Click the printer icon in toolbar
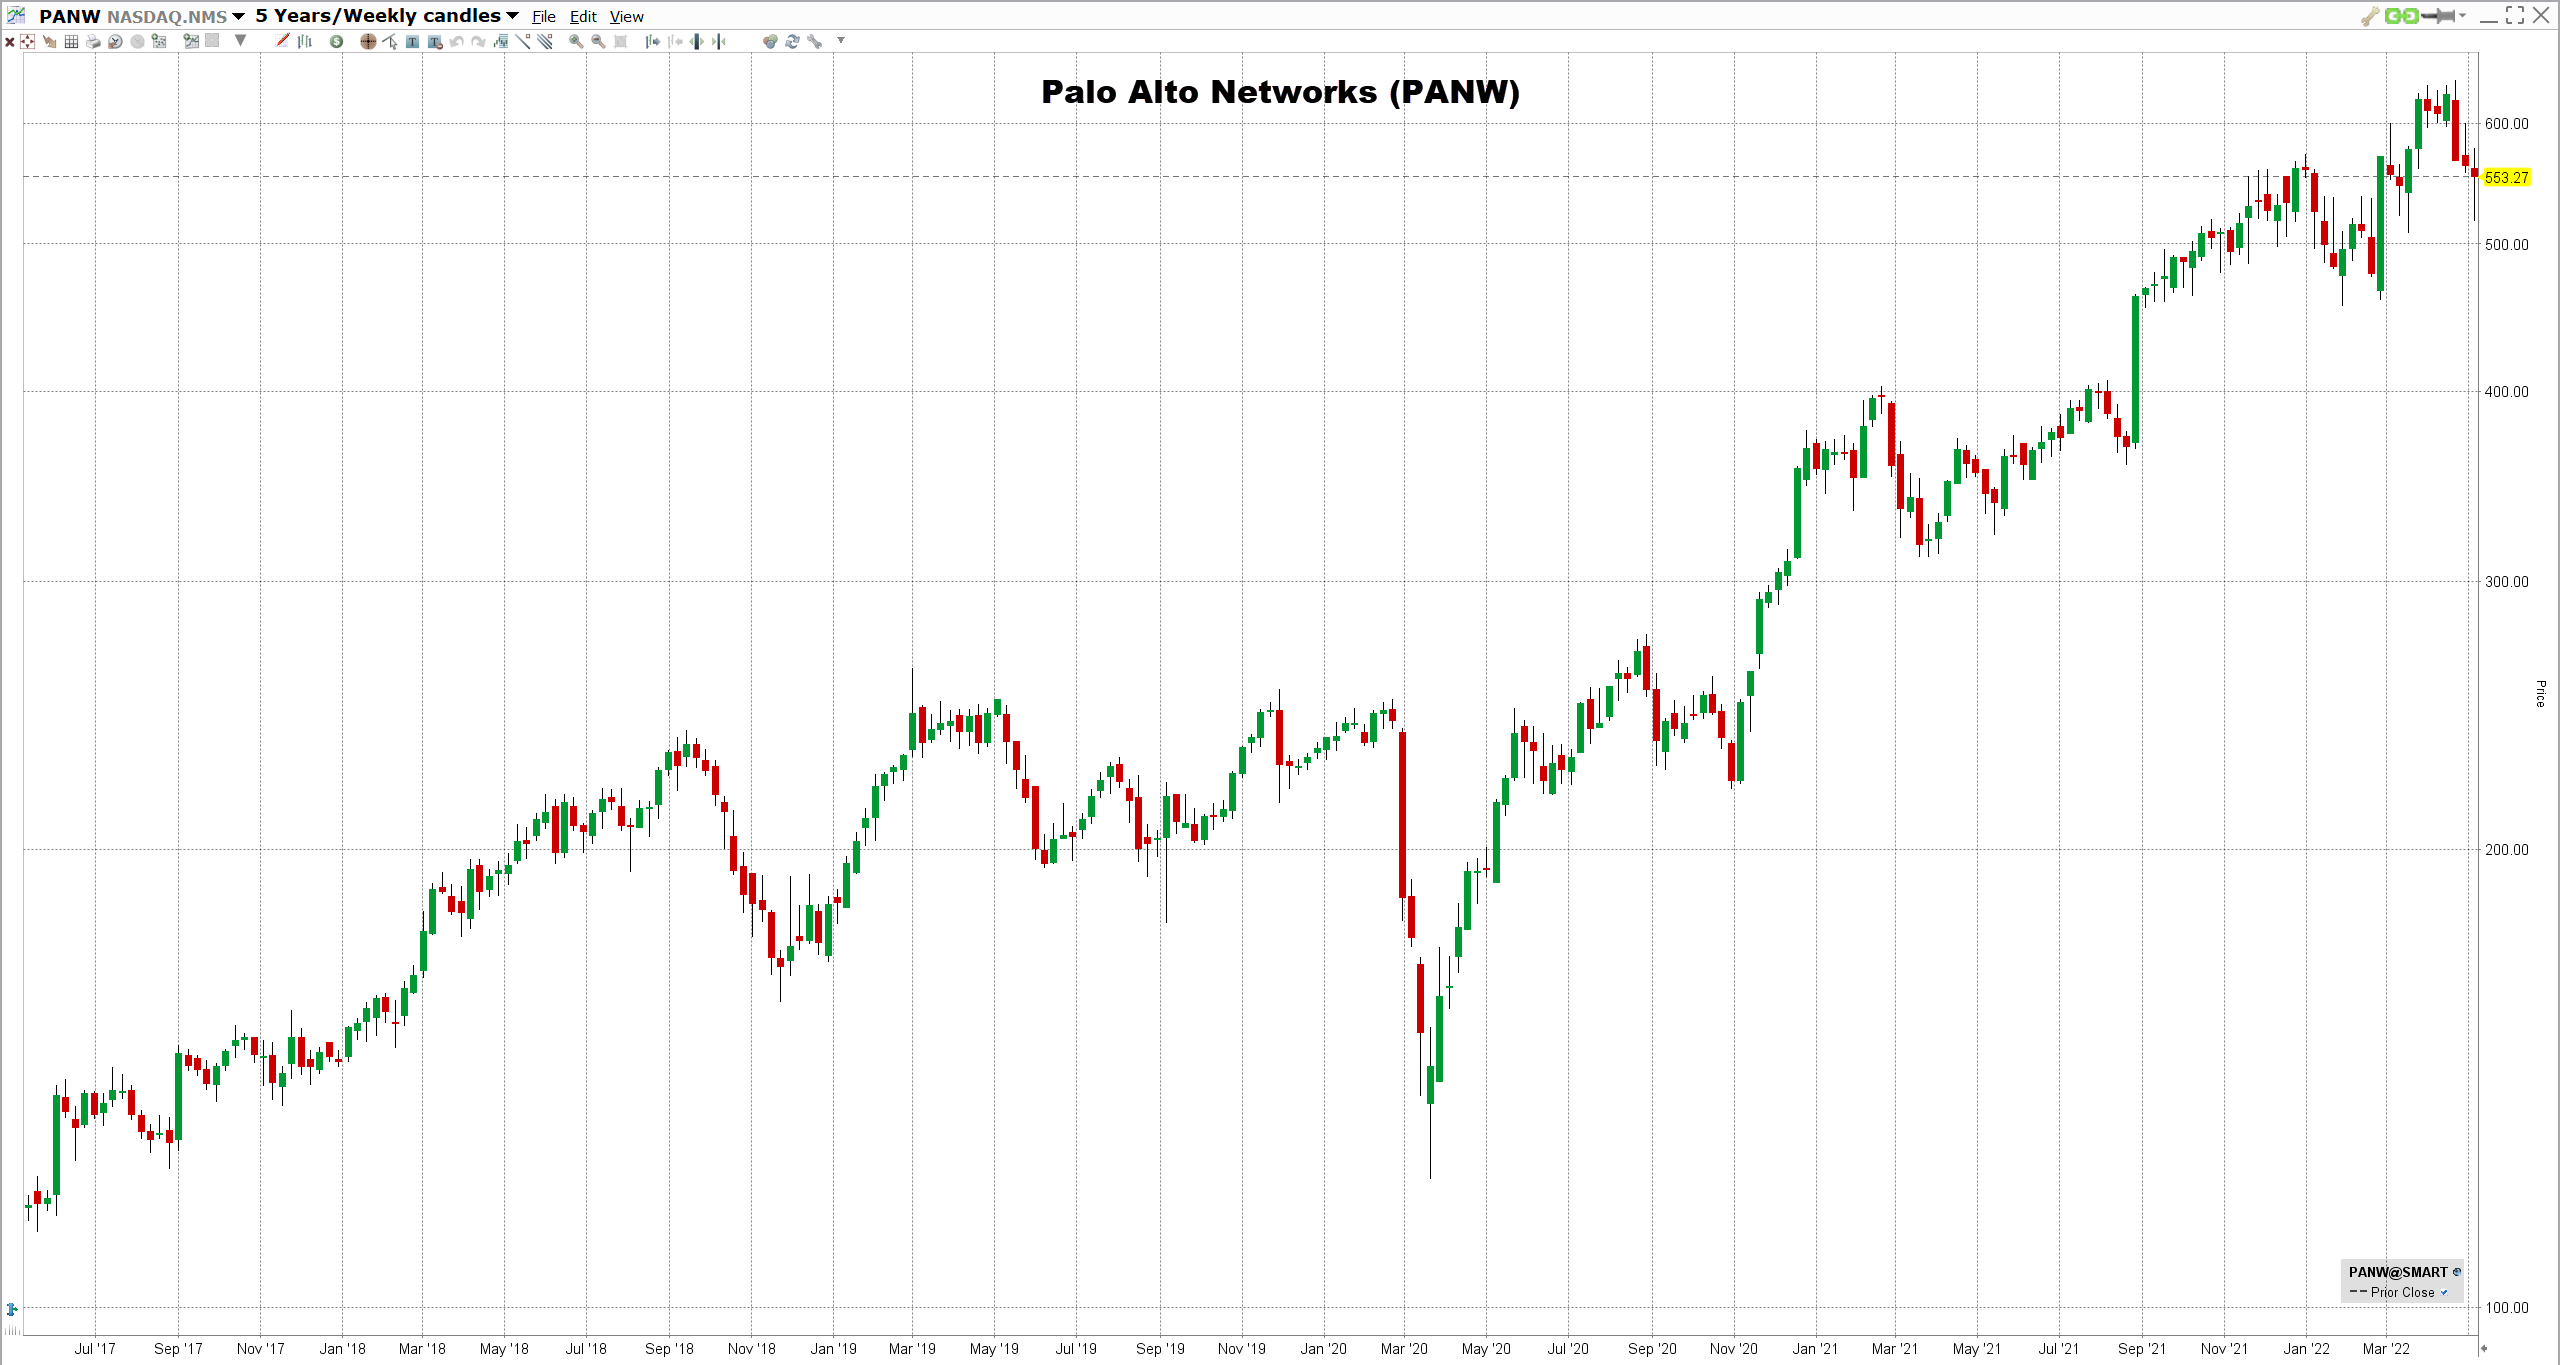The width and height of the screenshot is (2560, 1365). [x=93, y=41]
